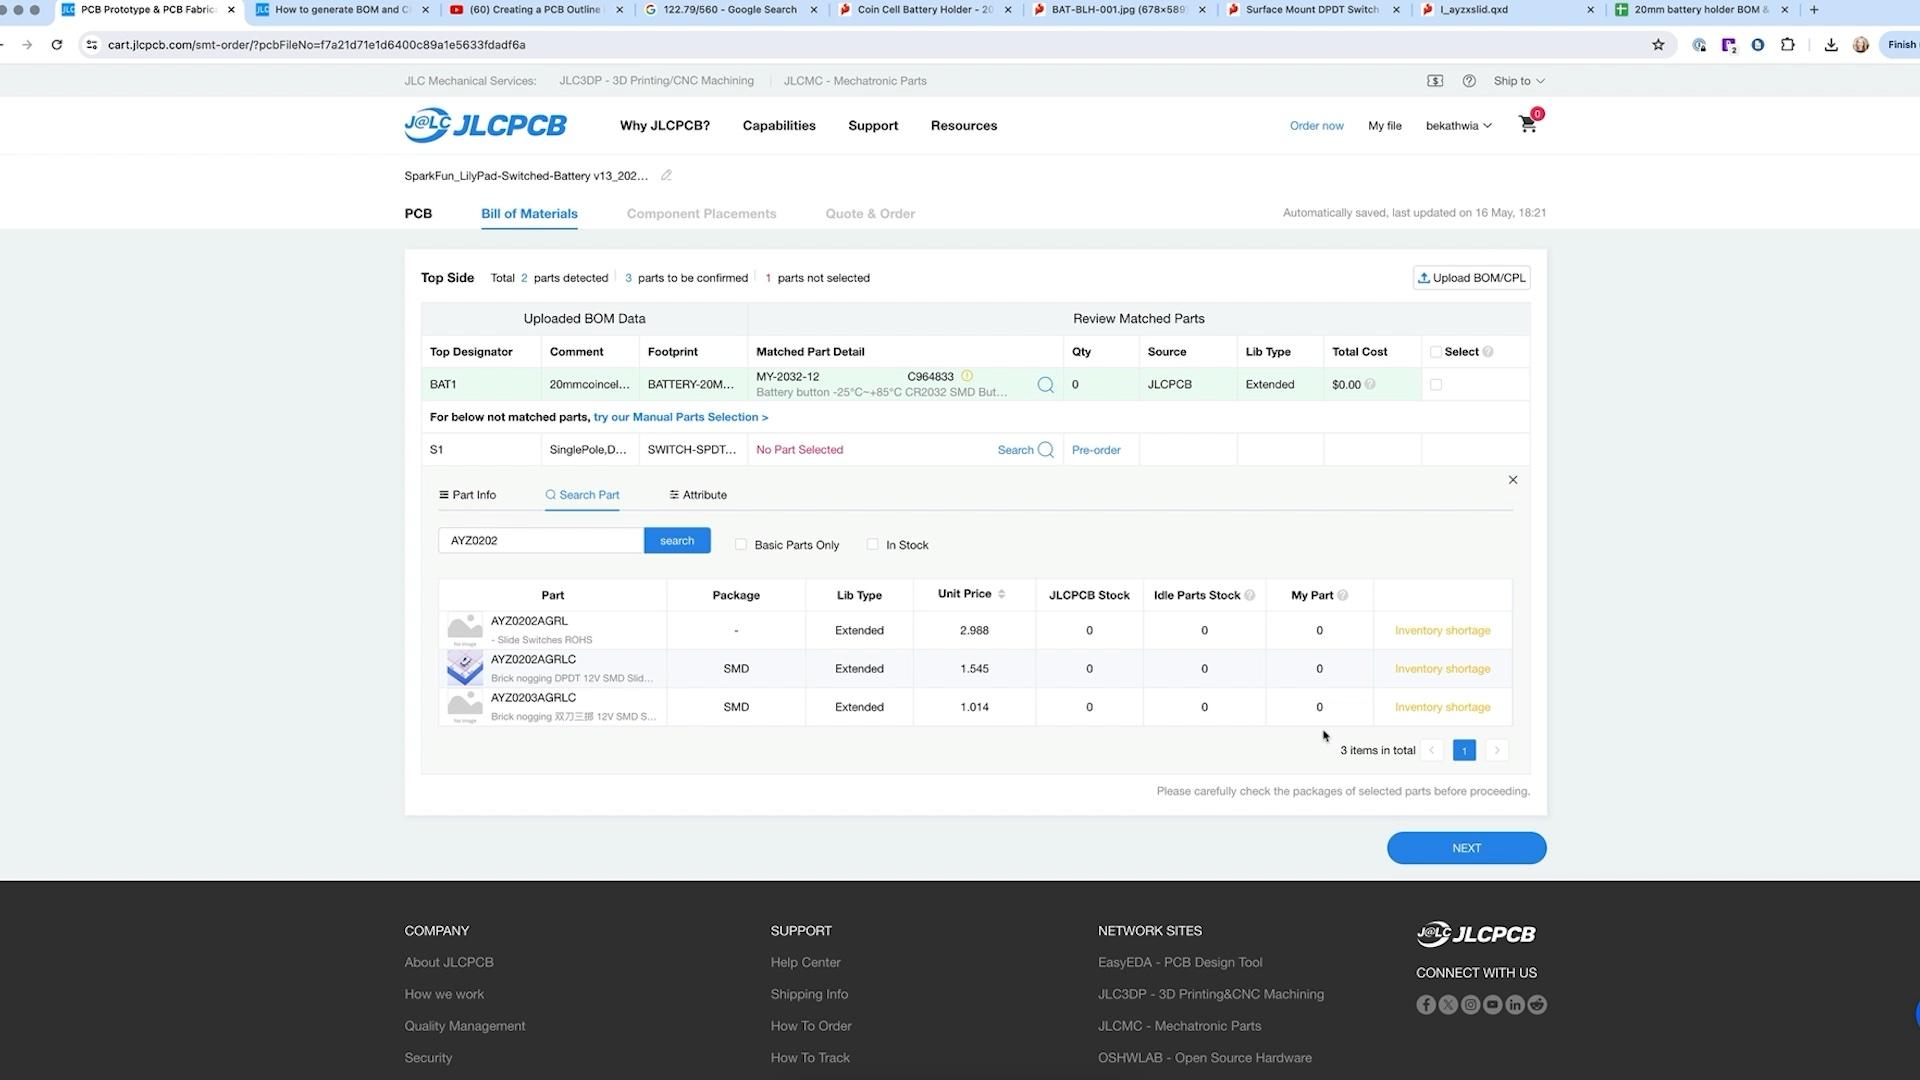The image size is (1920, 1080).
Task: Click Upload BOM/CPL button
Action: click(x=1471, y=278)
